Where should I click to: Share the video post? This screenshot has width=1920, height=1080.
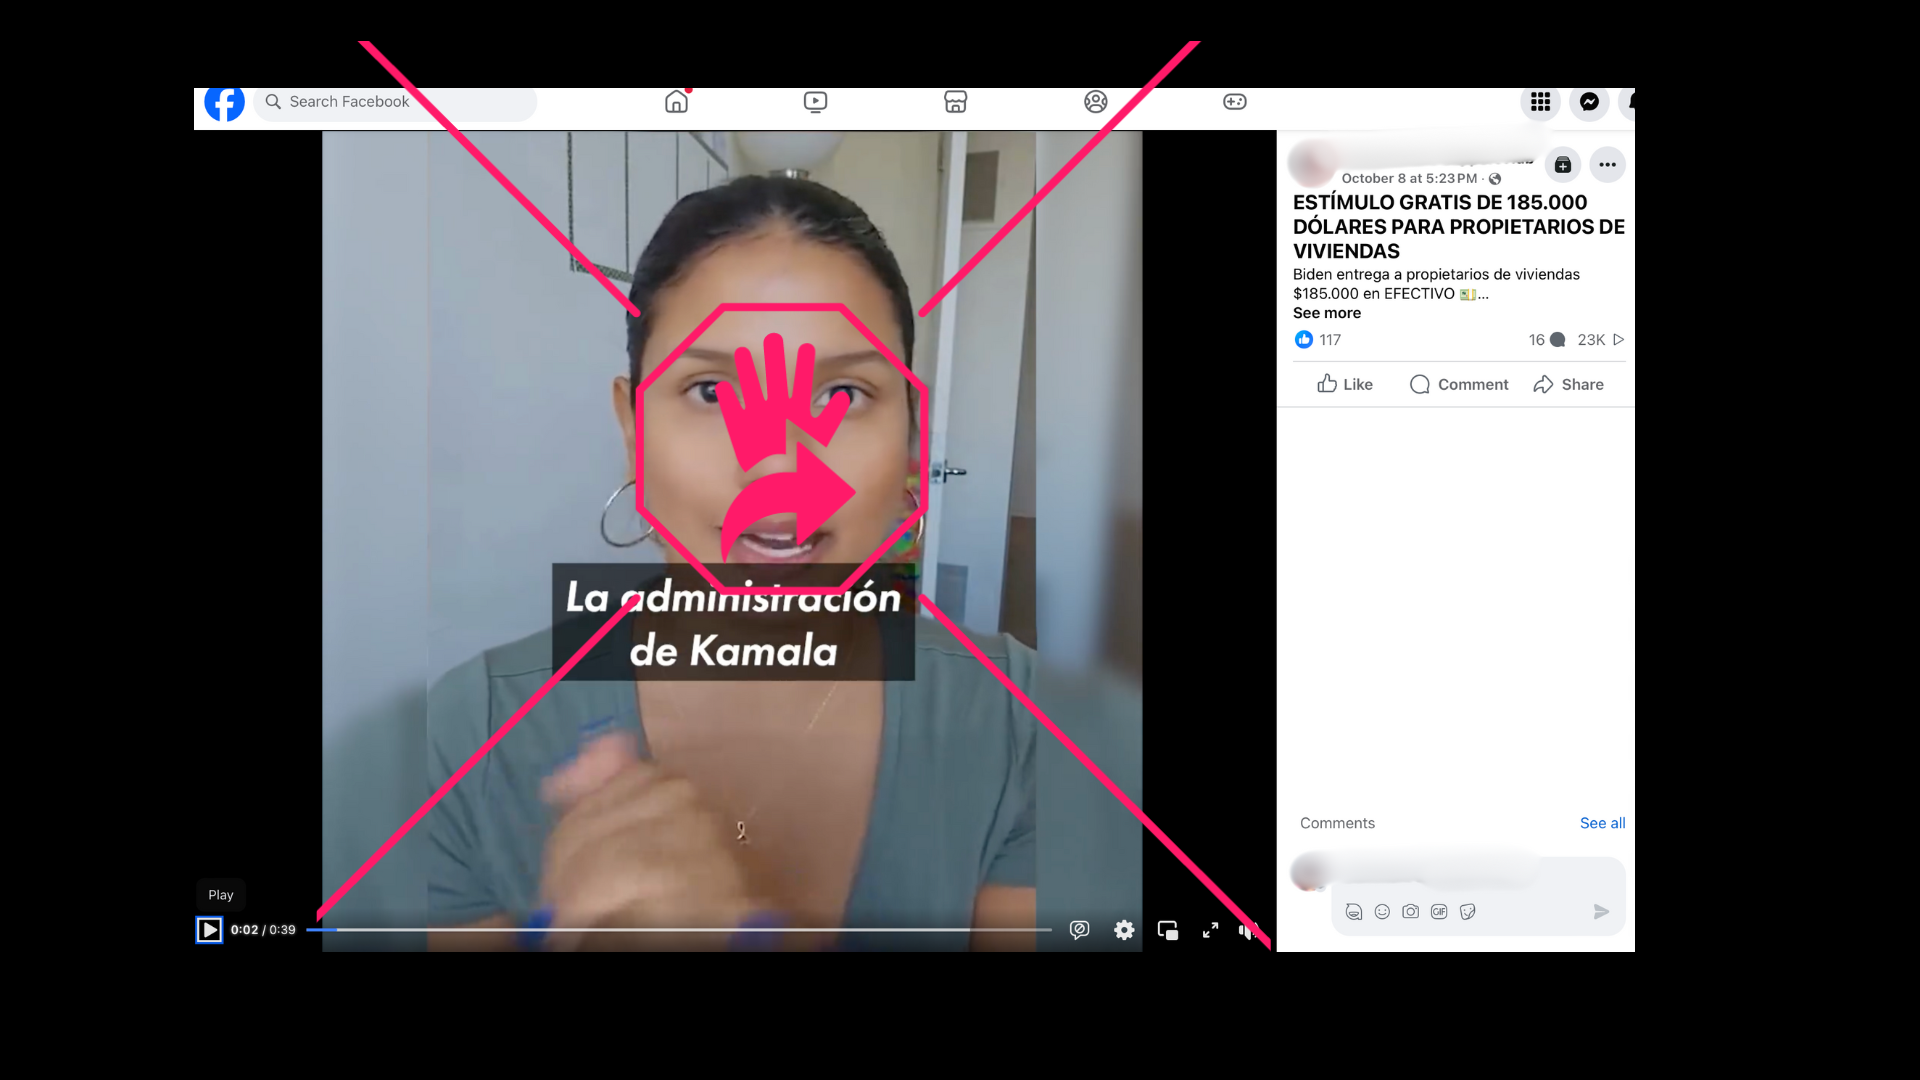(1568, 384)
